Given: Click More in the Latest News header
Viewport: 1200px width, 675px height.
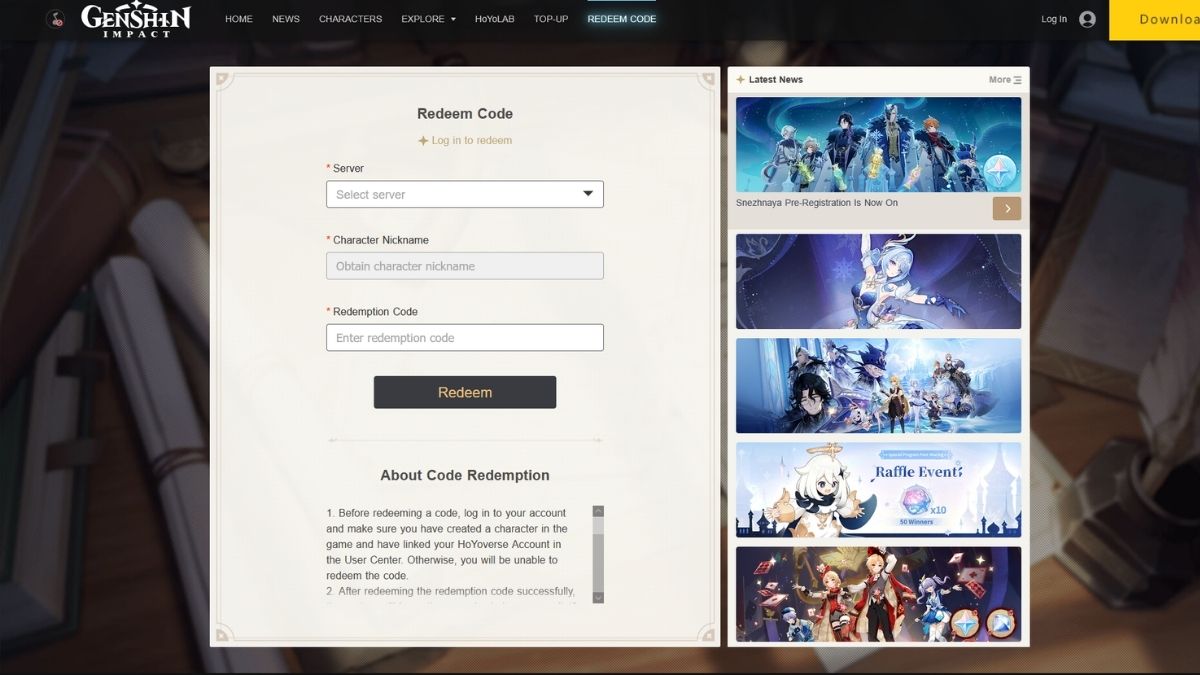Looking at the screenshot, I should pos(1000,80).
